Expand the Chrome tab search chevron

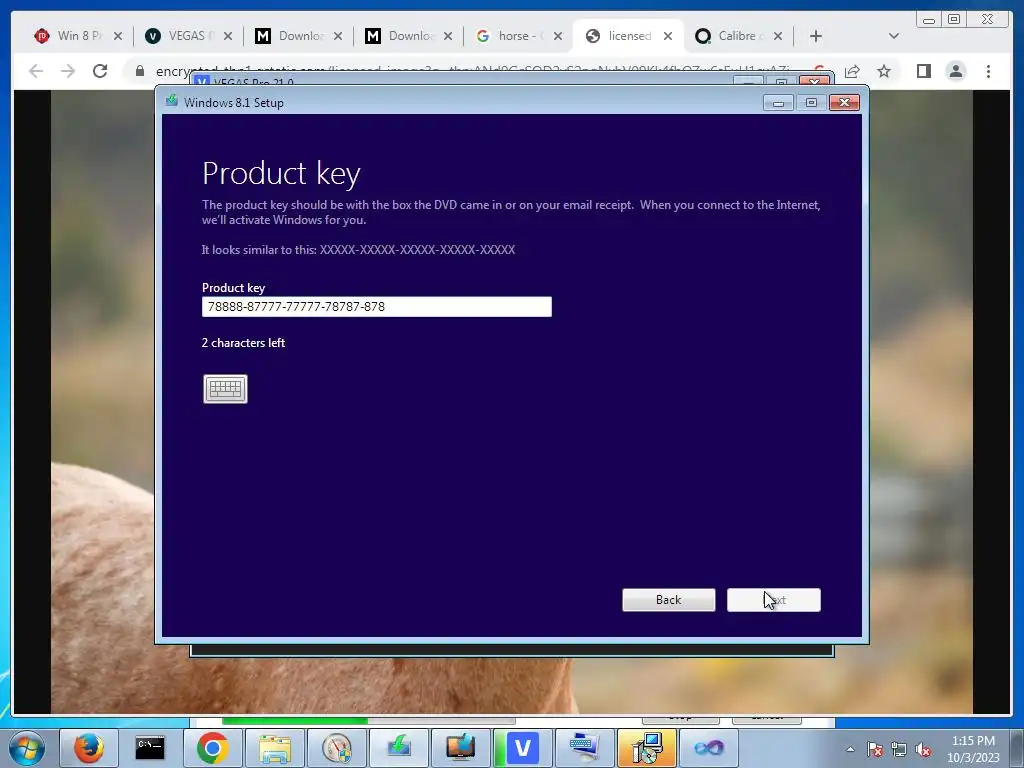point(894,37)
